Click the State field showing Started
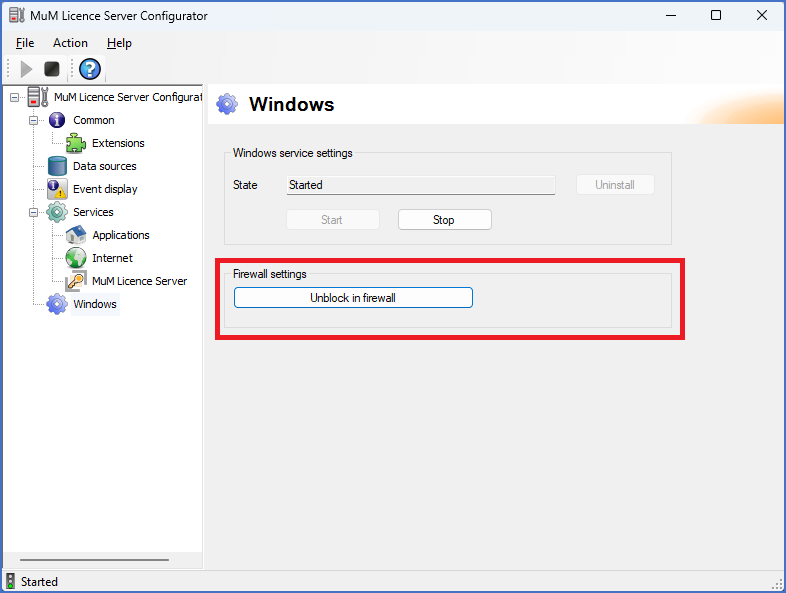Screen dimensions: 786x593 click(x=421, y=185)
